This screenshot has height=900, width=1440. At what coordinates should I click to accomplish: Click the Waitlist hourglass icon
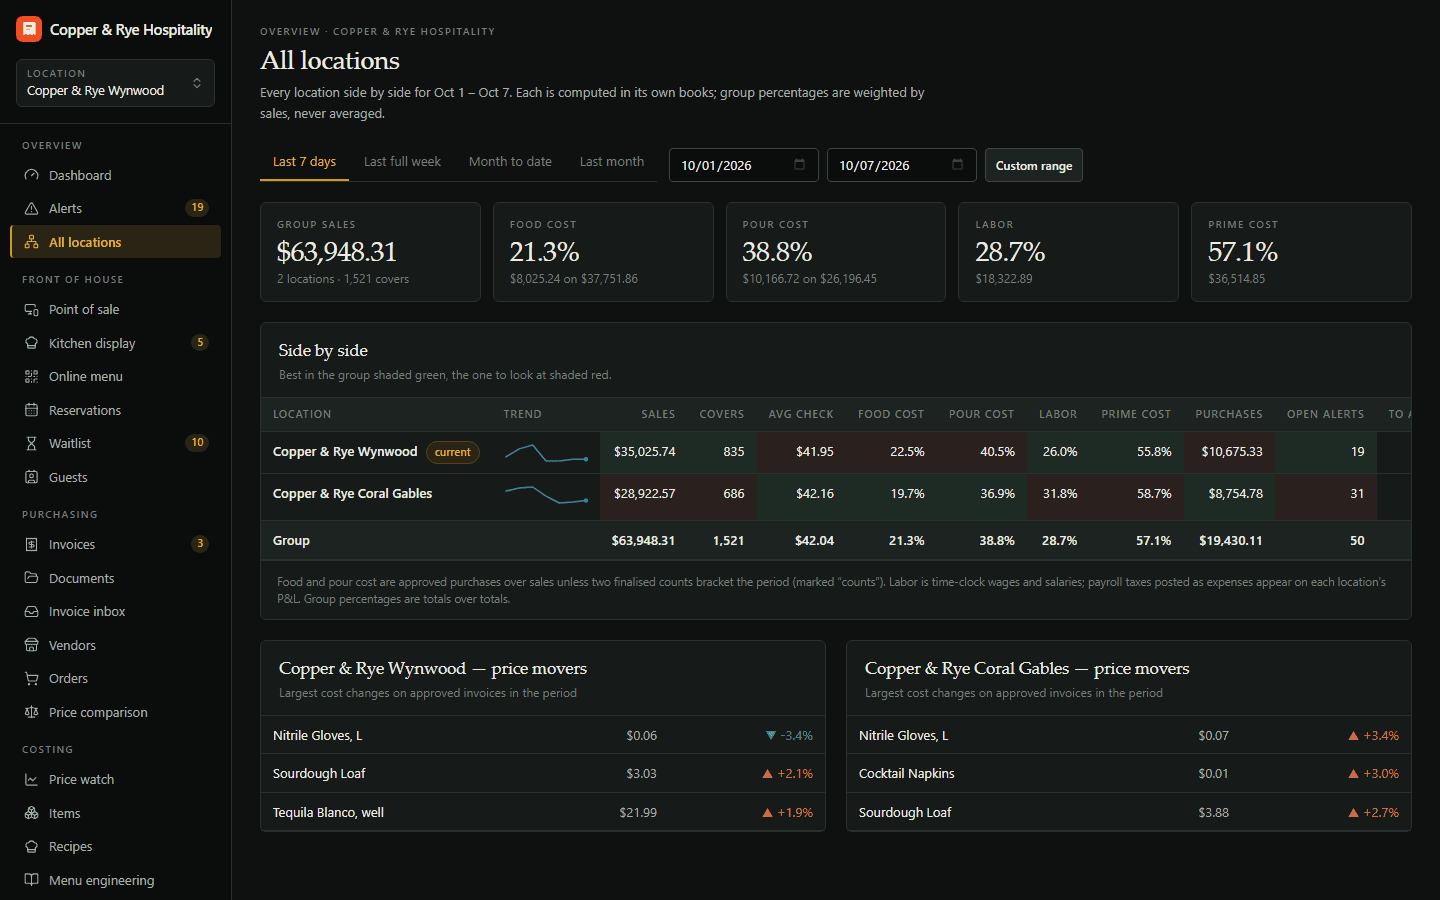click(31, 443)
